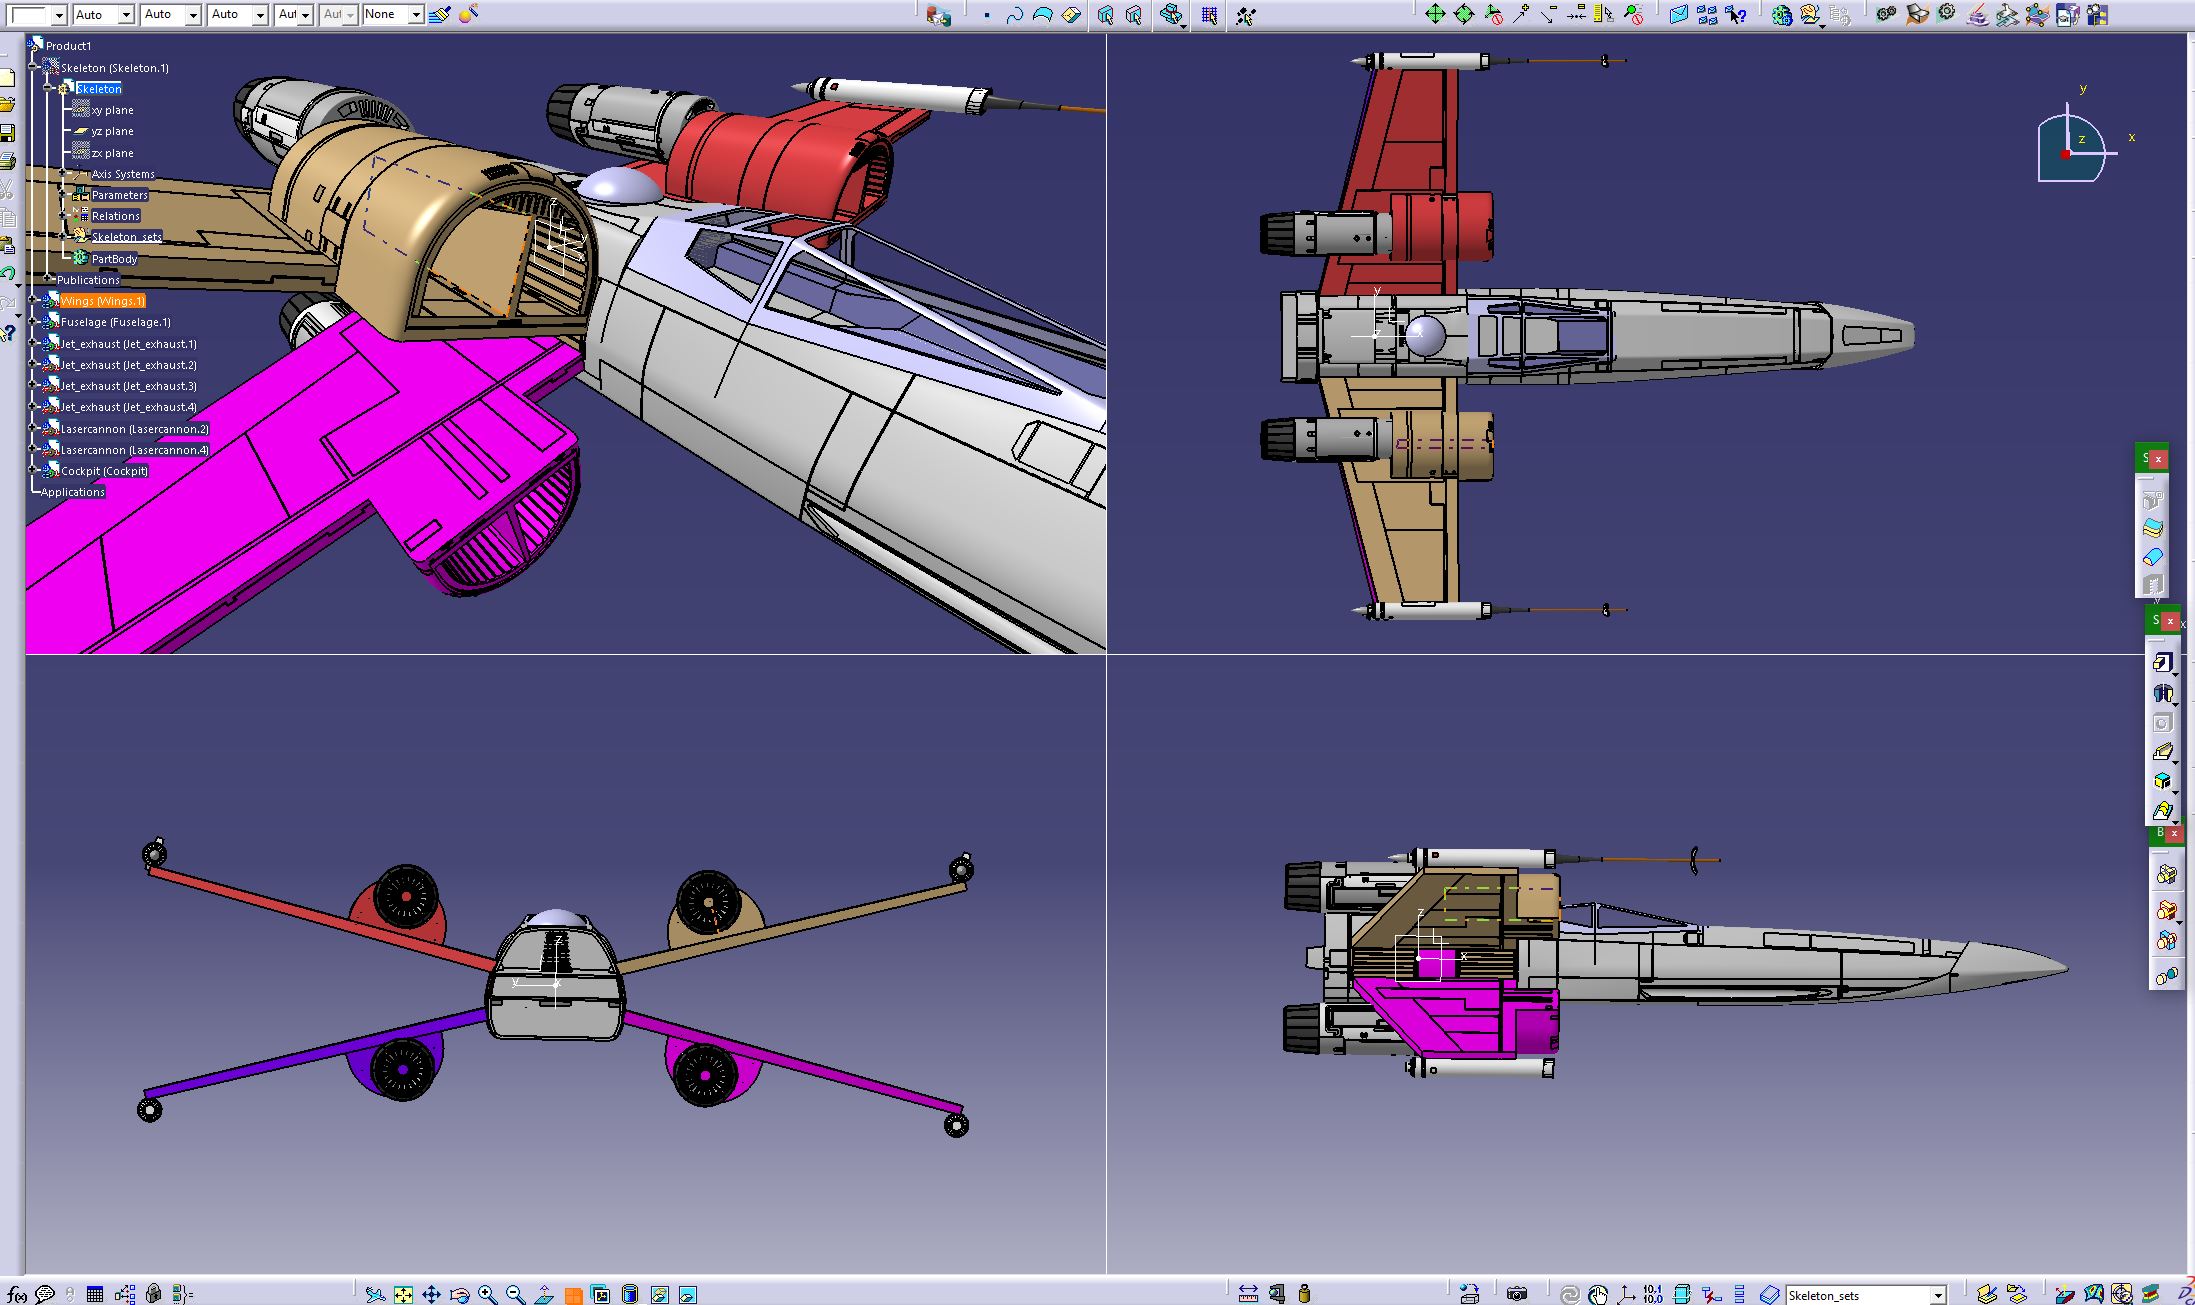Click the Normal View icon
Screen dimensions: 2195x1305
click(x=544, y=1294)
